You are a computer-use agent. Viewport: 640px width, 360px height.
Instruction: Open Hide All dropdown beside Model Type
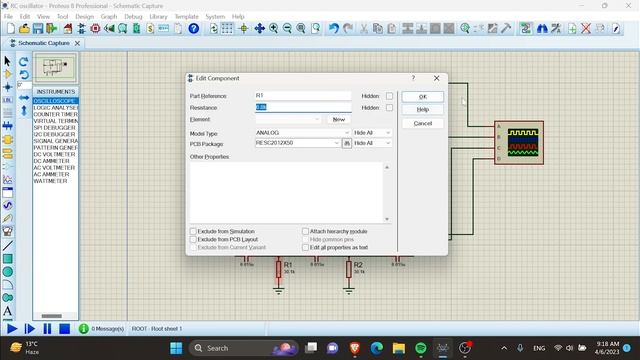tap(372, 133)
